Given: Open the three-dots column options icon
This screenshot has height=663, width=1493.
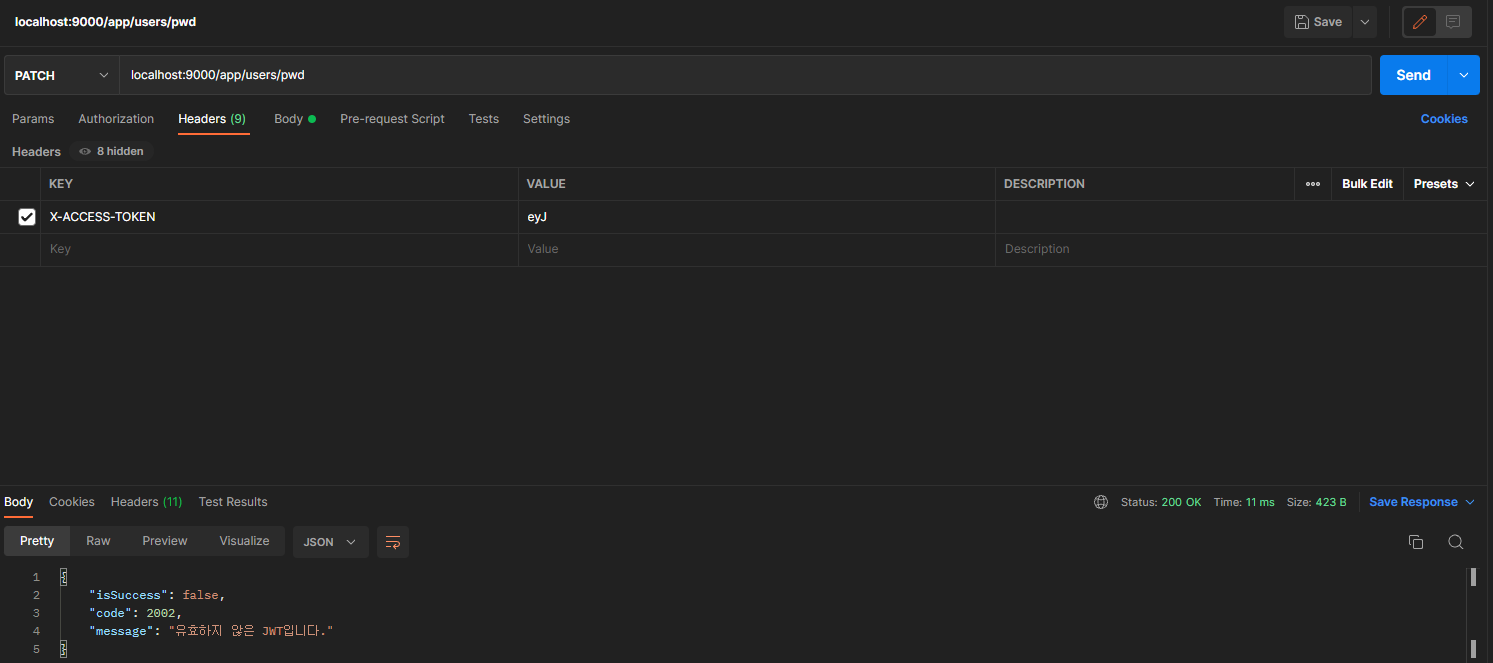Looking at the screenshot, I should [x=1313, y=184].
